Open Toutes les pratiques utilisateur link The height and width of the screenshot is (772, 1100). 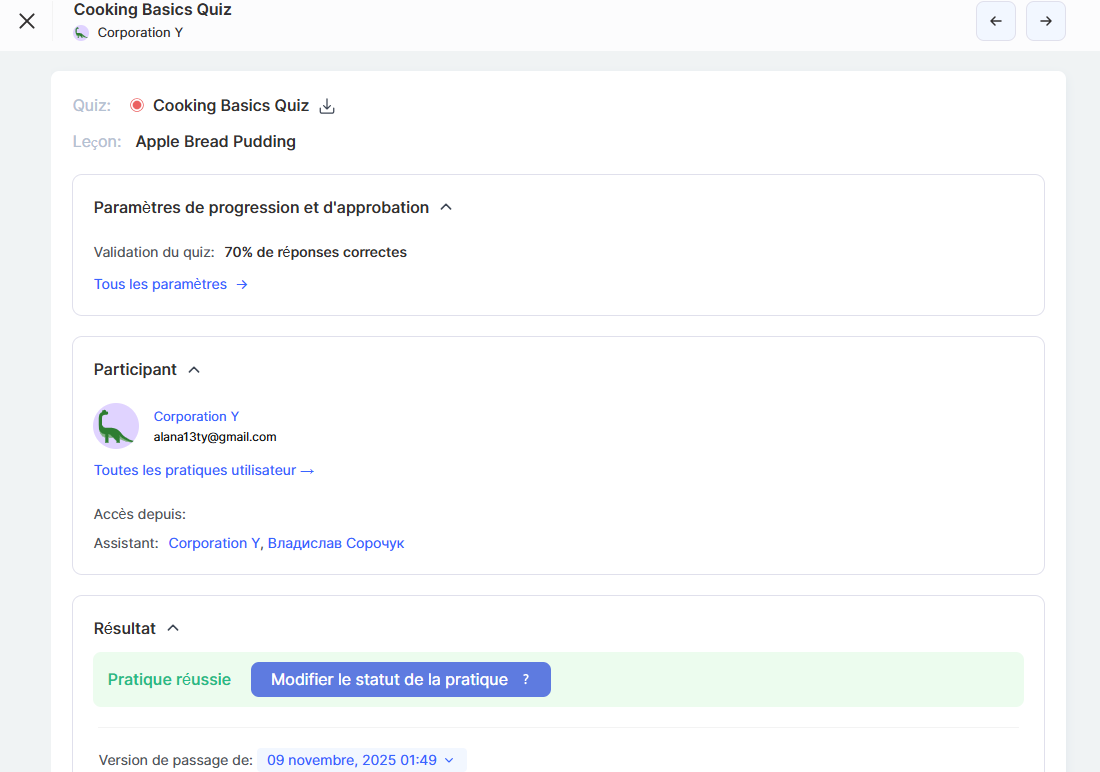(x=204, y=470)
